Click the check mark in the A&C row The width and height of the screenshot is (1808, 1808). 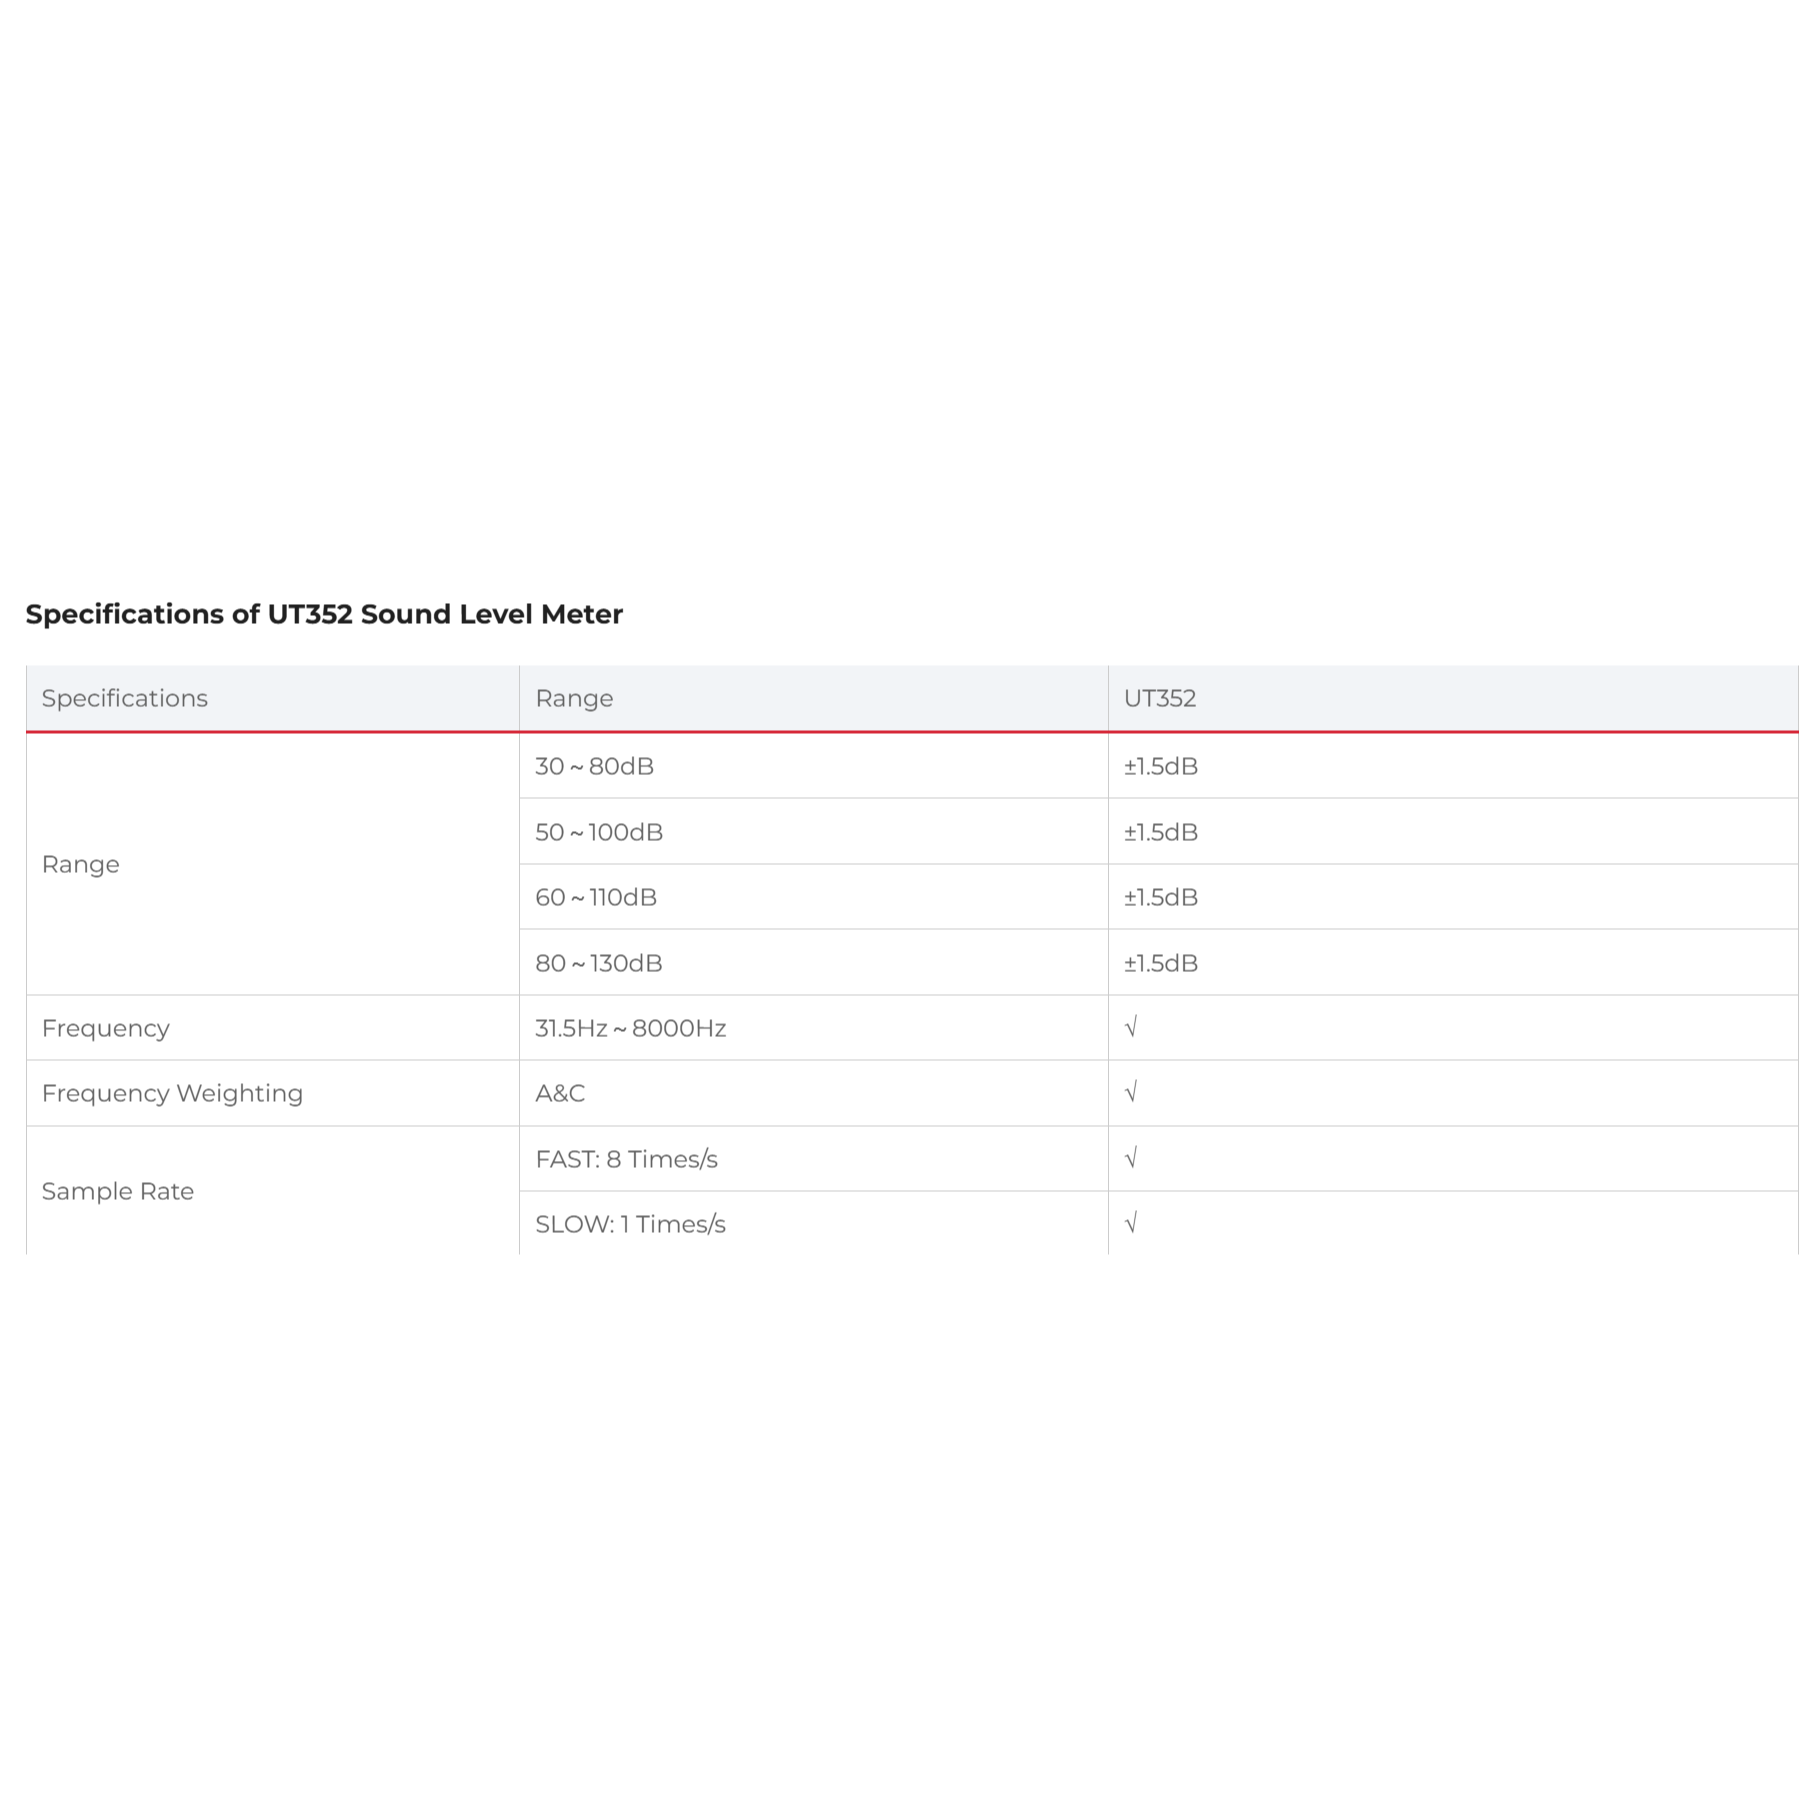pyautogui.click(x=1131, y=1093)
